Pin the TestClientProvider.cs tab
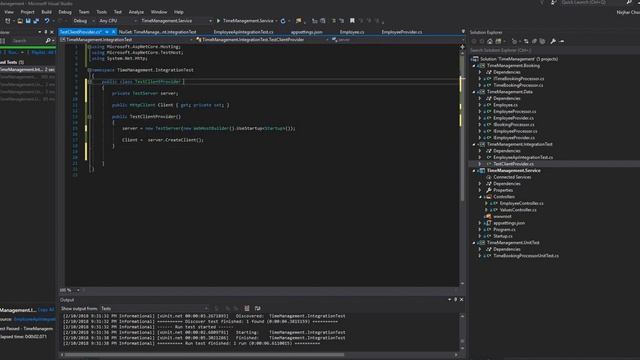 pos(107,32)
